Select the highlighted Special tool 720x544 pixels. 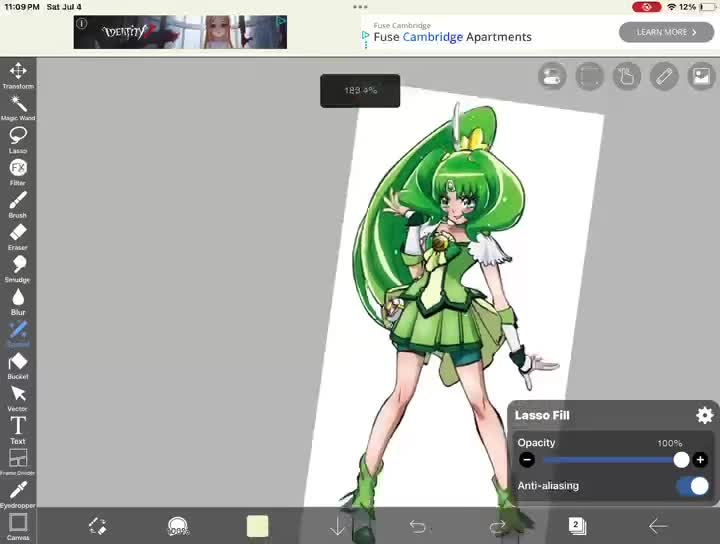point(18,334)
